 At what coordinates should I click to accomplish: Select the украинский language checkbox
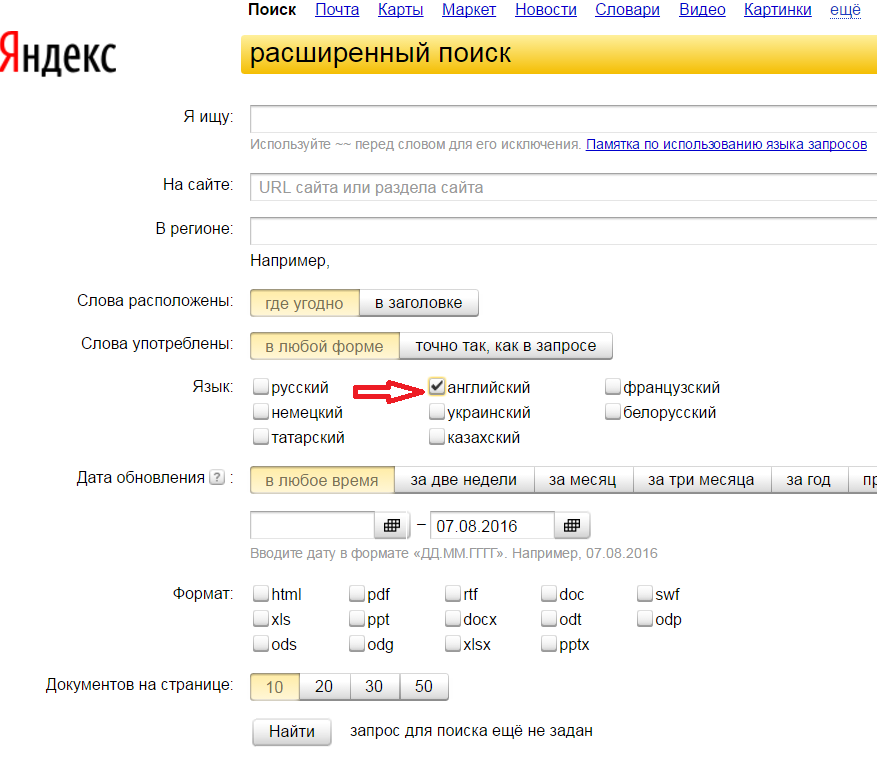pos(437,412)
